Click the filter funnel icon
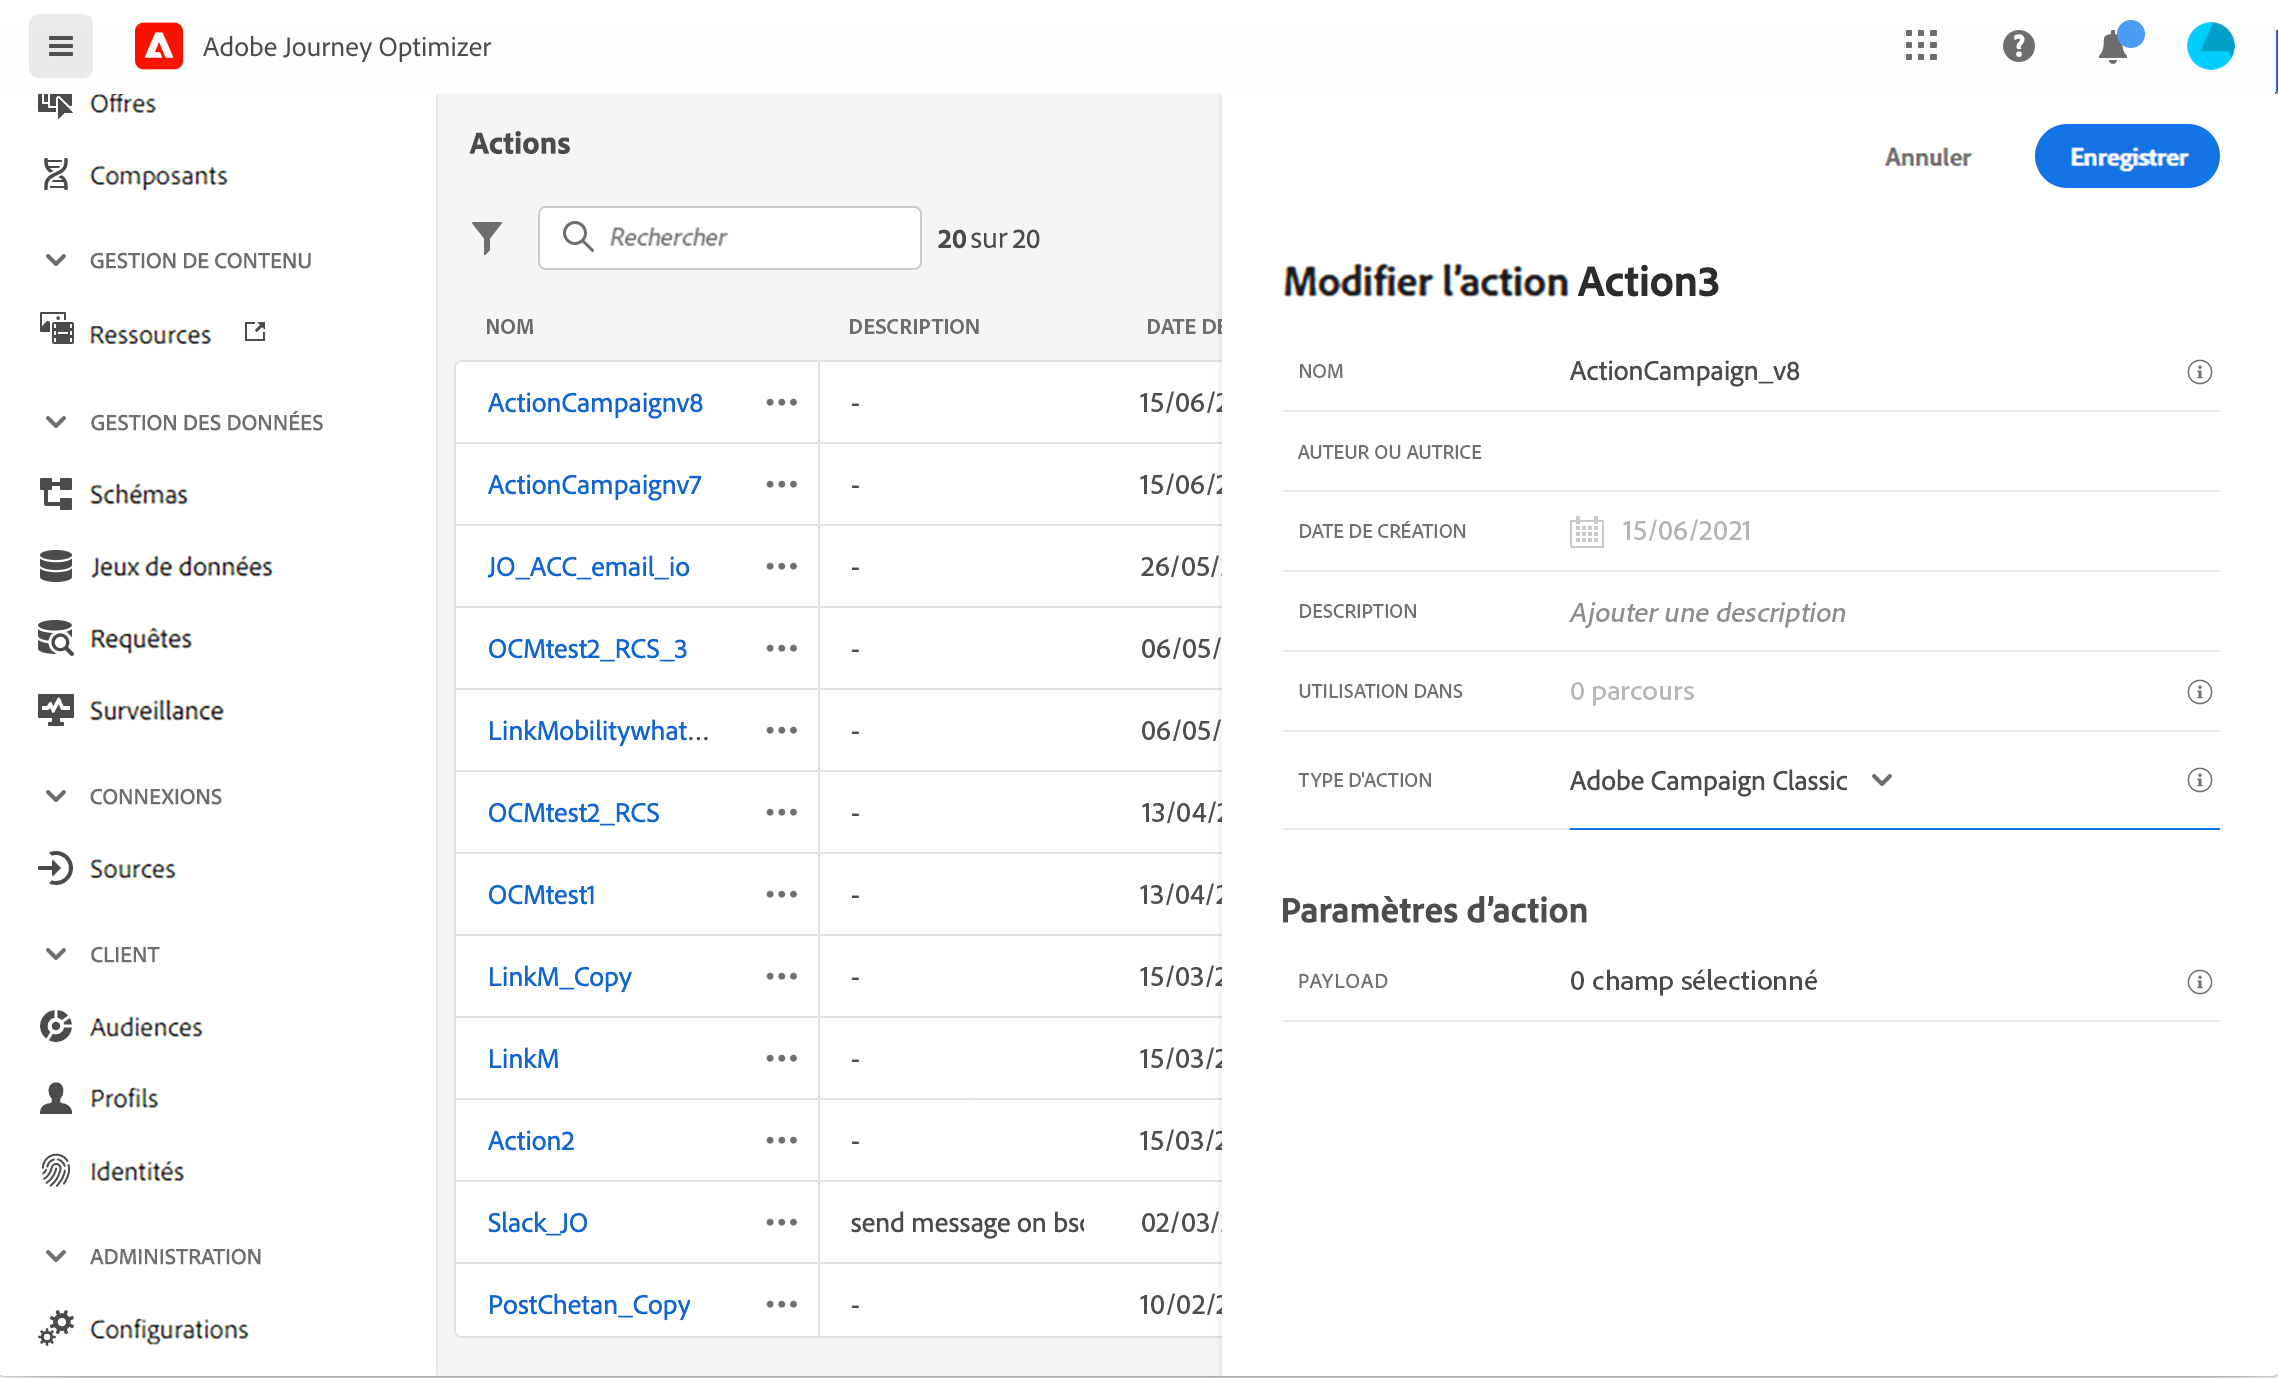2278x1378 pixels. [487, 238]
